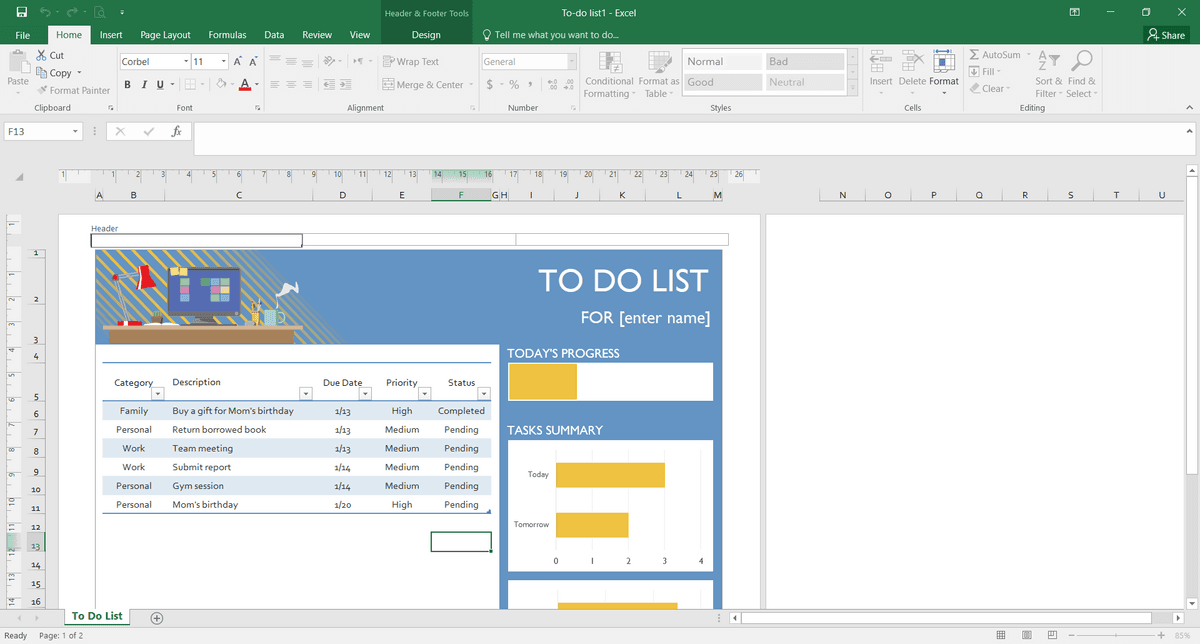Click the Orientation angled text icon
Image resolution: width=1200 pixels, height=644 pixels.
click(331, 62)
